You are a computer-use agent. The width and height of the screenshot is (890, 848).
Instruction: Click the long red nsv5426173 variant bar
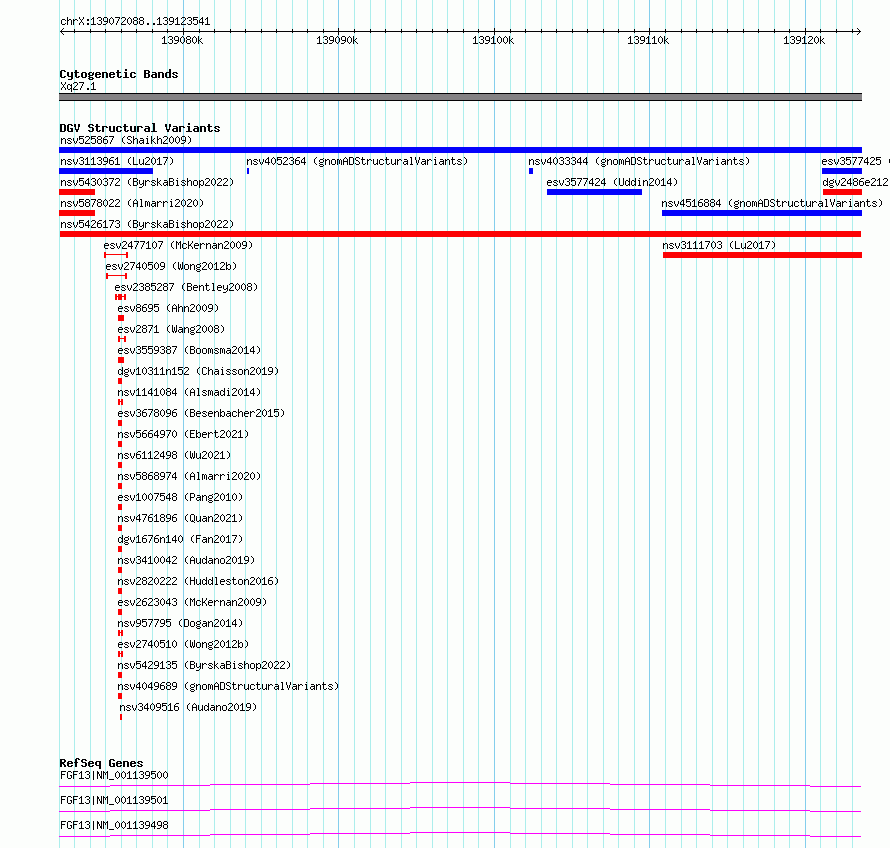460,234
